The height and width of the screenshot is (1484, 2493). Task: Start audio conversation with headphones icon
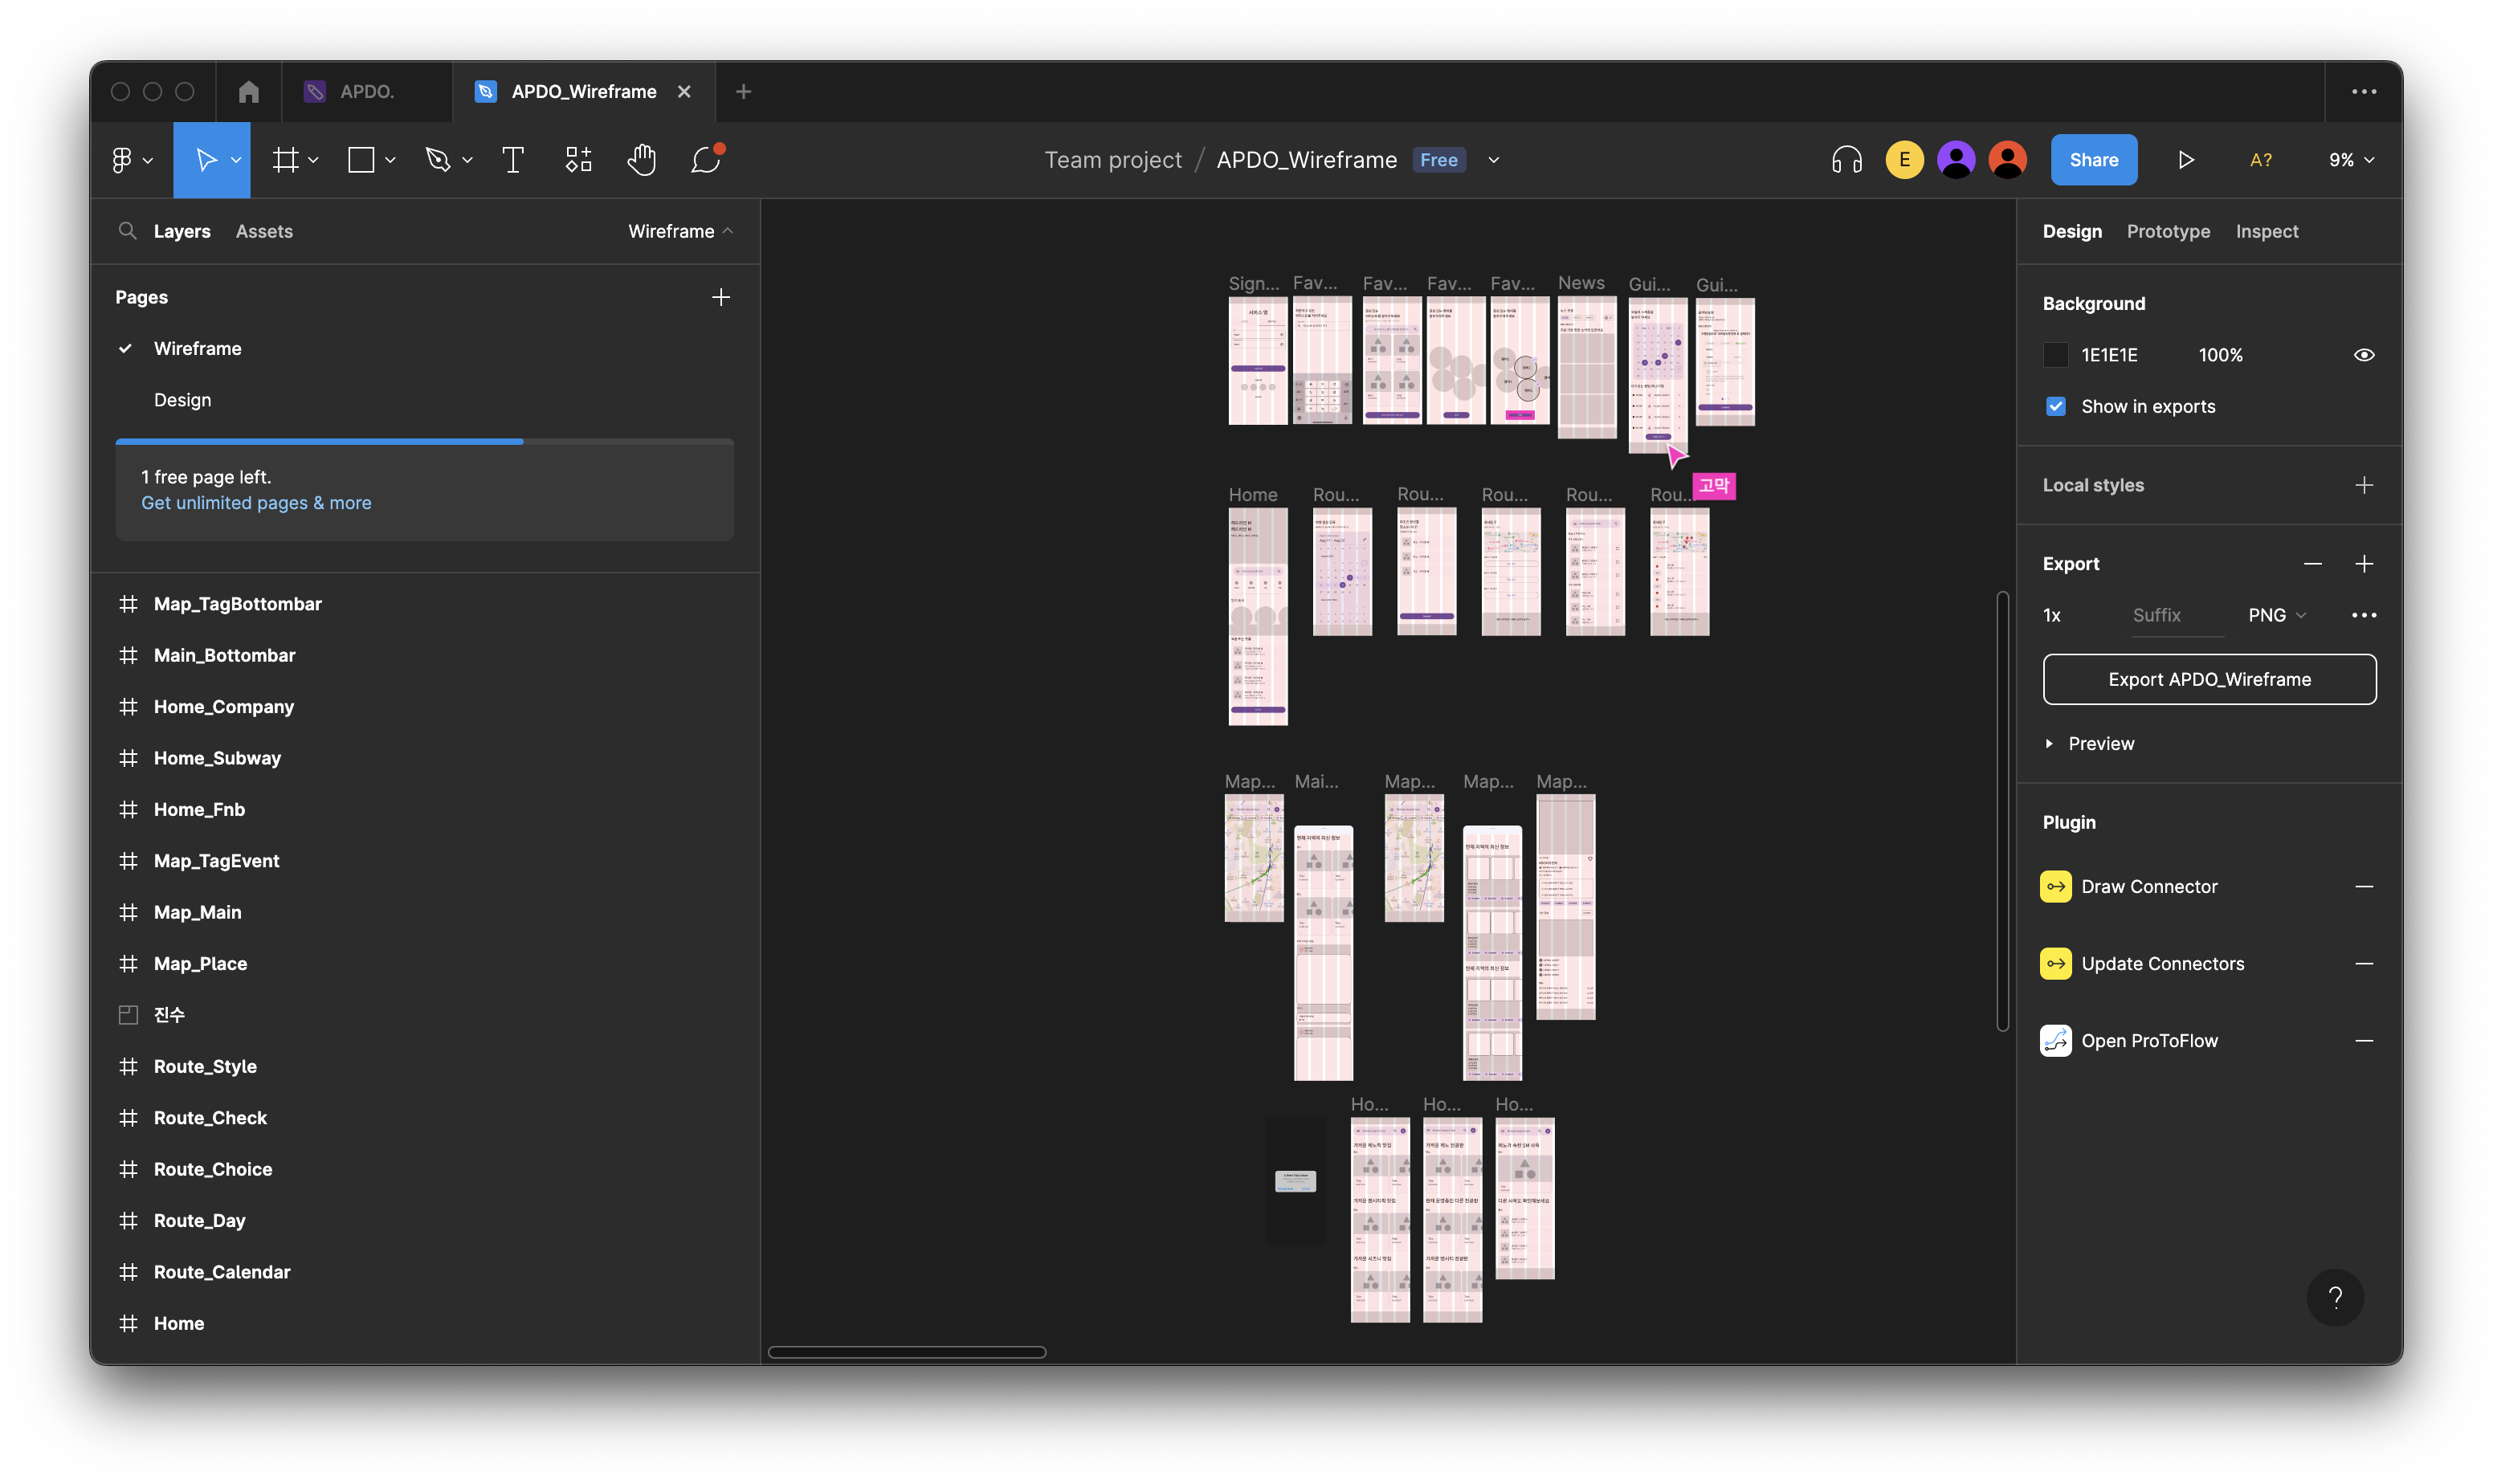pos(1846,160)
